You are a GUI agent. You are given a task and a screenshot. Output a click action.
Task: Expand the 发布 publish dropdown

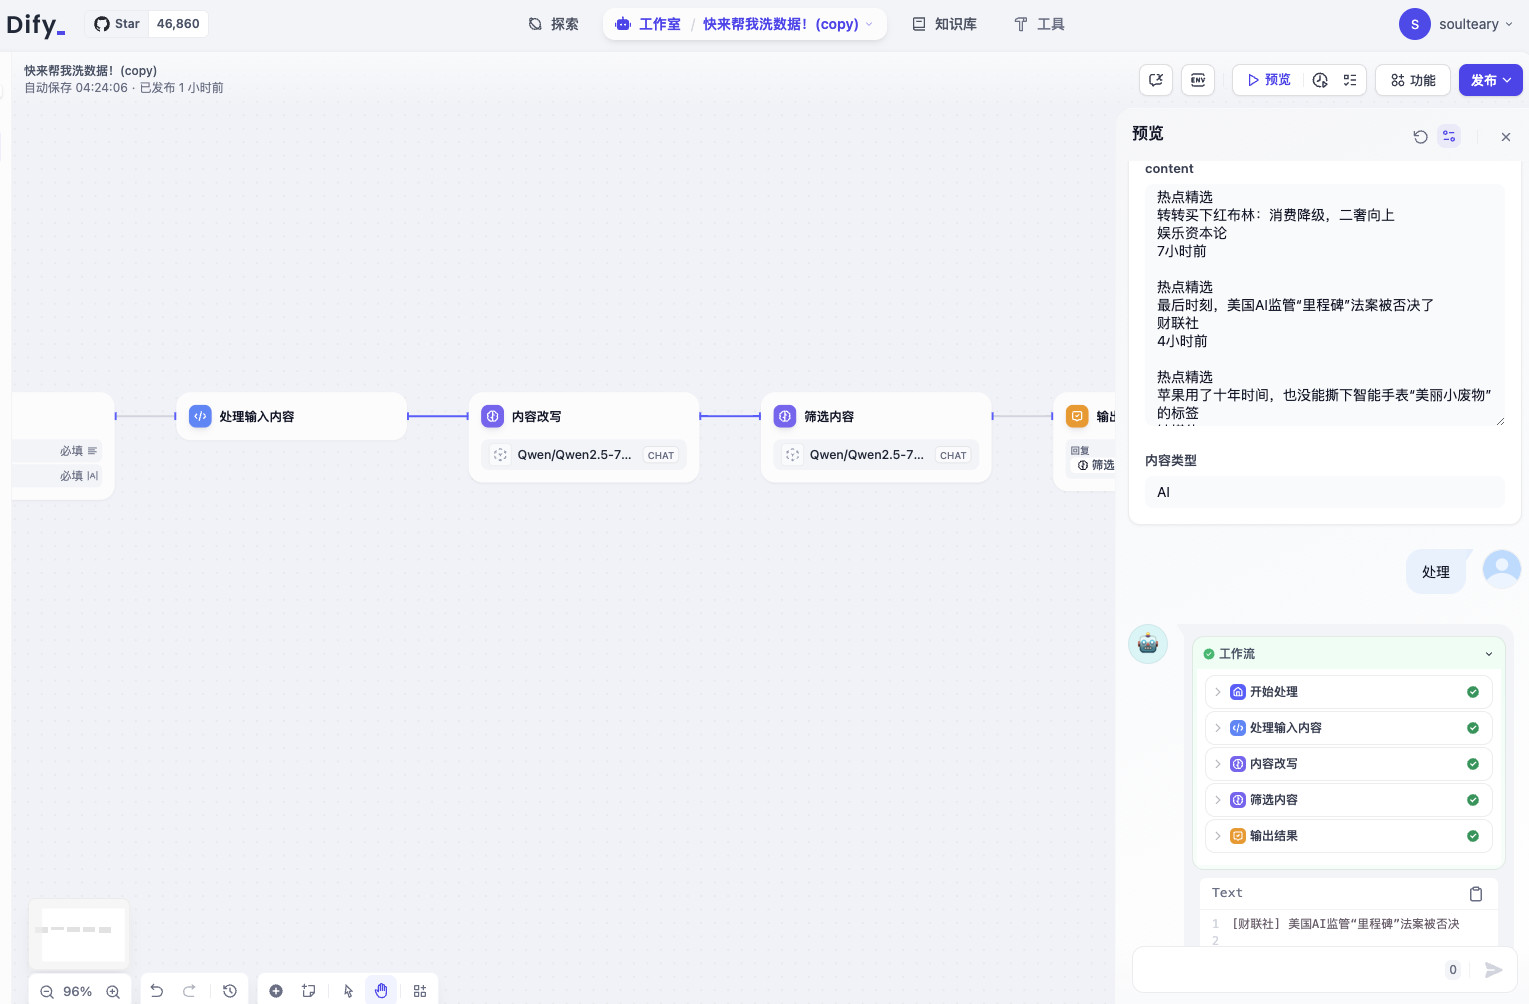[x=1490, y=80]
